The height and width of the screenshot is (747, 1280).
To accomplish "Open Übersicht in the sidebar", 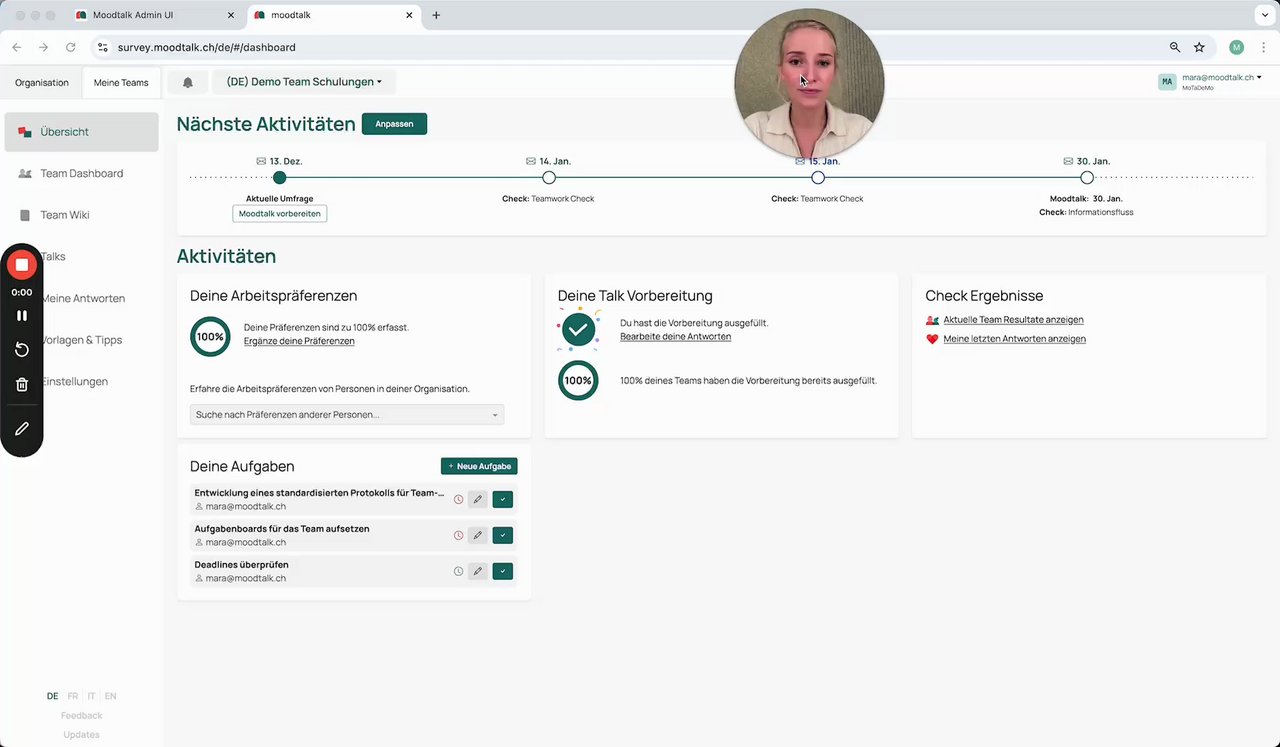I will pyautogui.click(x=81, y=132).
